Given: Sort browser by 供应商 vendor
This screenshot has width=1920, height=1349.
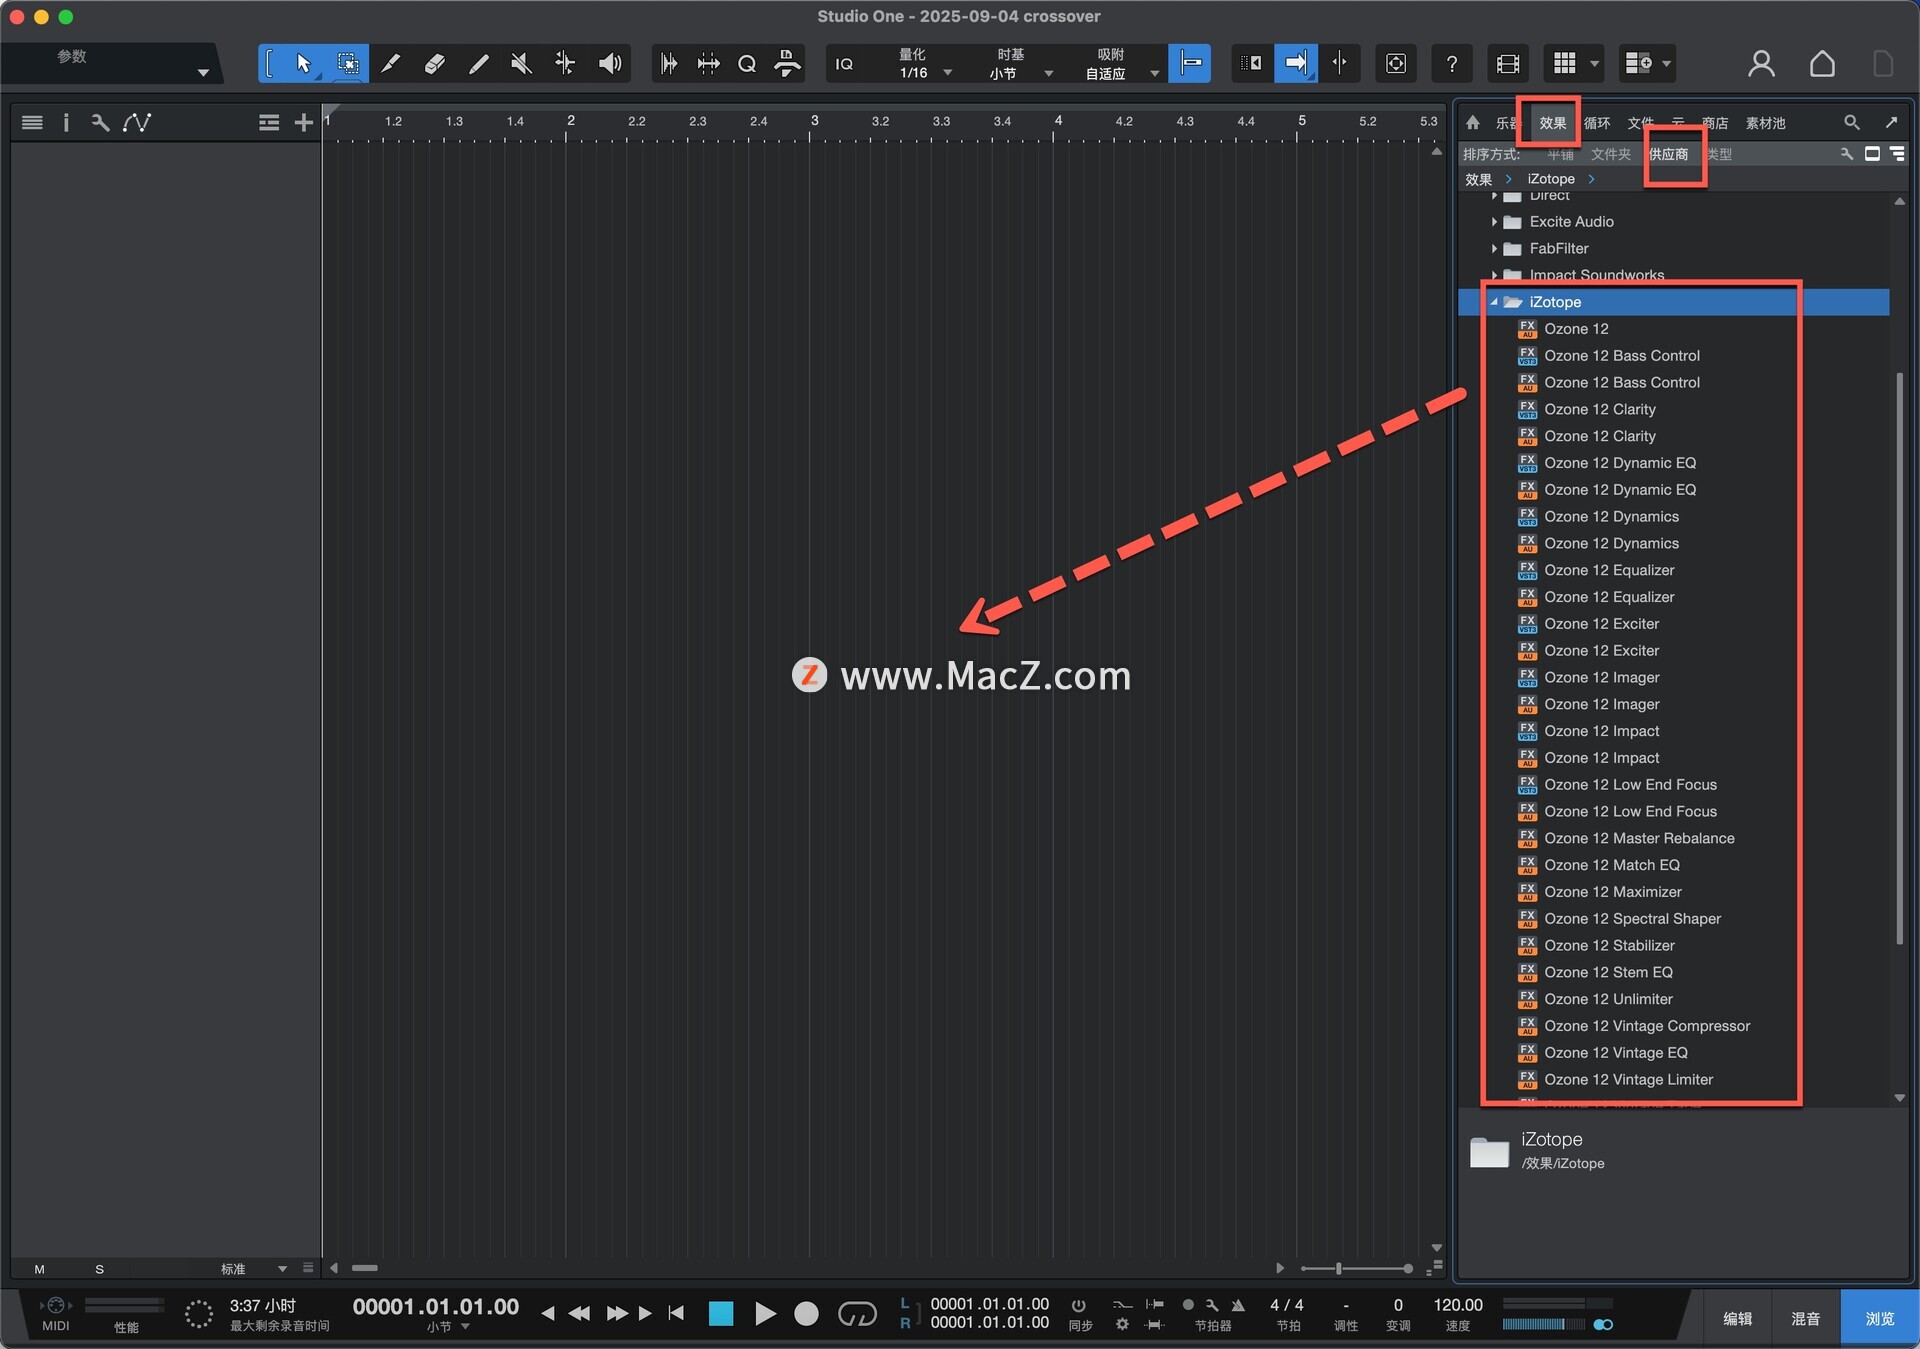Looking at the screenshot, I should [1668, 154].
